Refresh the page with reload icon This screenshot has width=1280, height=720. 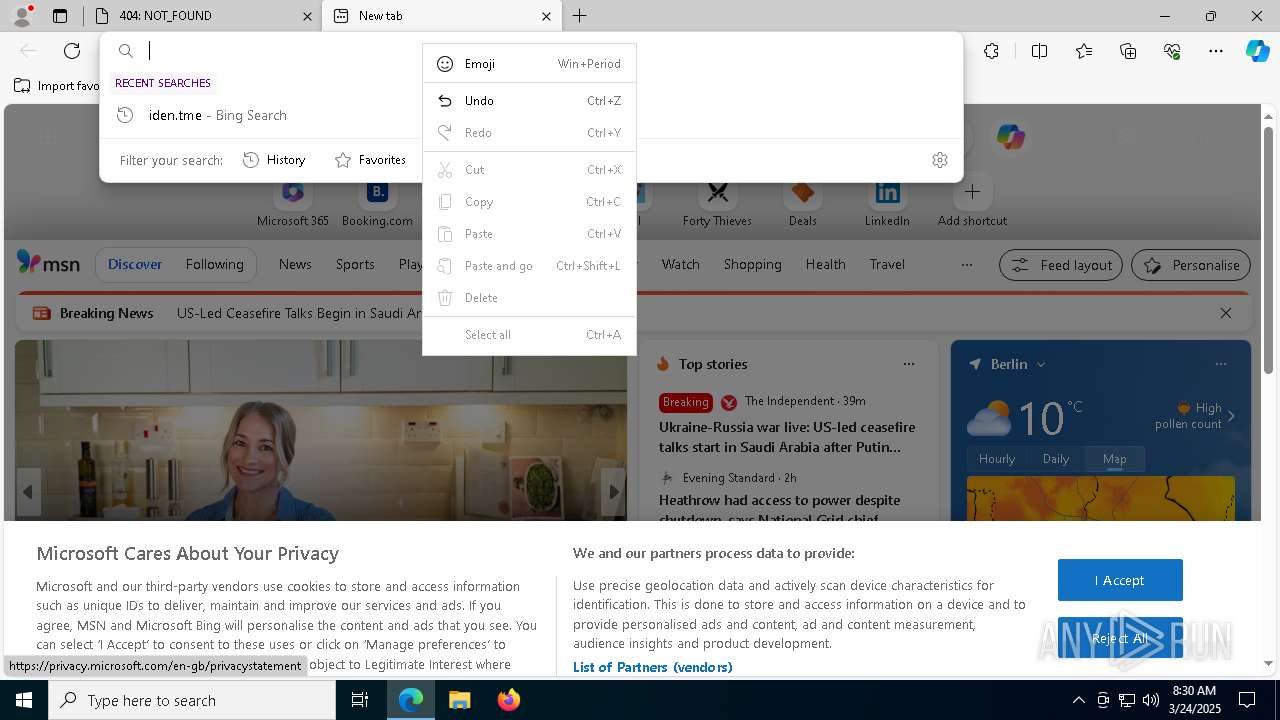[72, 51]
